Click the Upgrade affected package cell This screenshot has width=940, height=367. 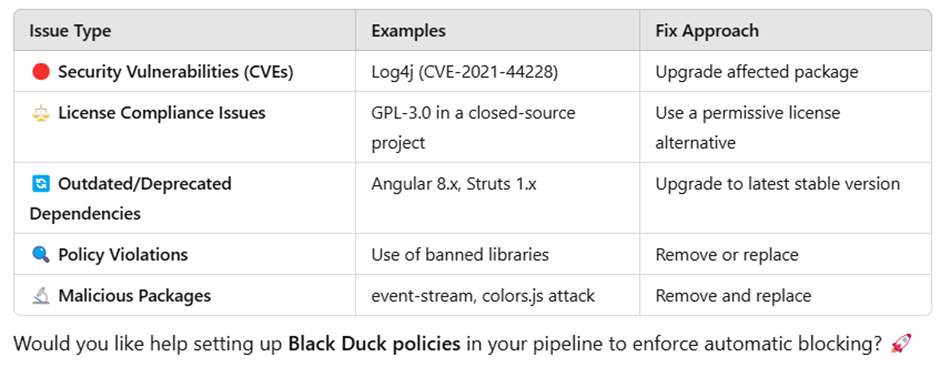point(785,71)
